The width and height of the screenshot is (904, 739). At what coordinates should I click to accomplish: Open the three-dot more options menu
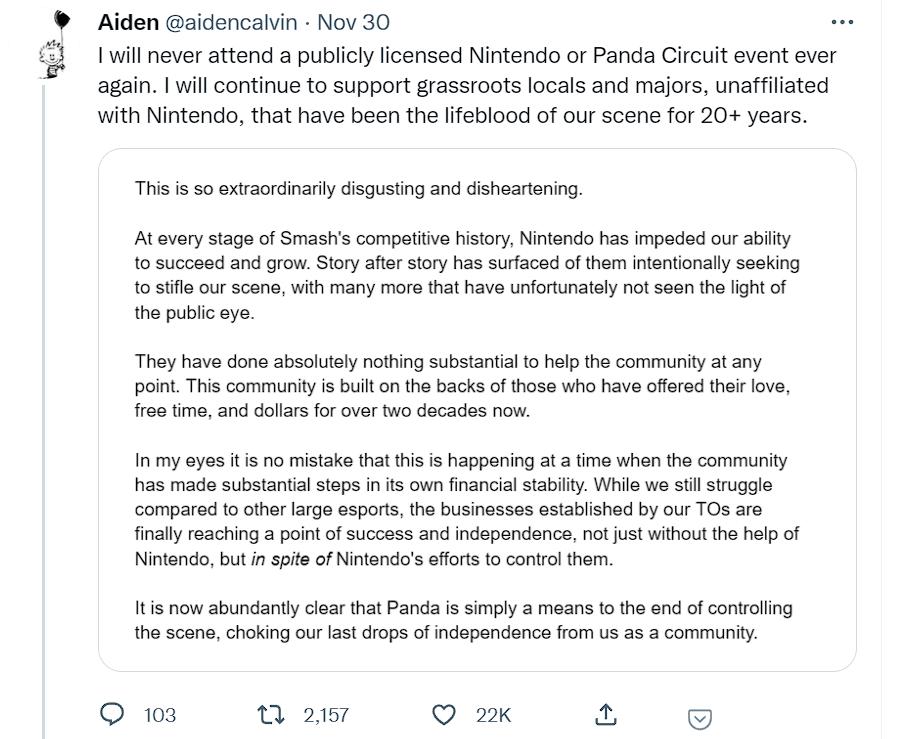point(842,22)
